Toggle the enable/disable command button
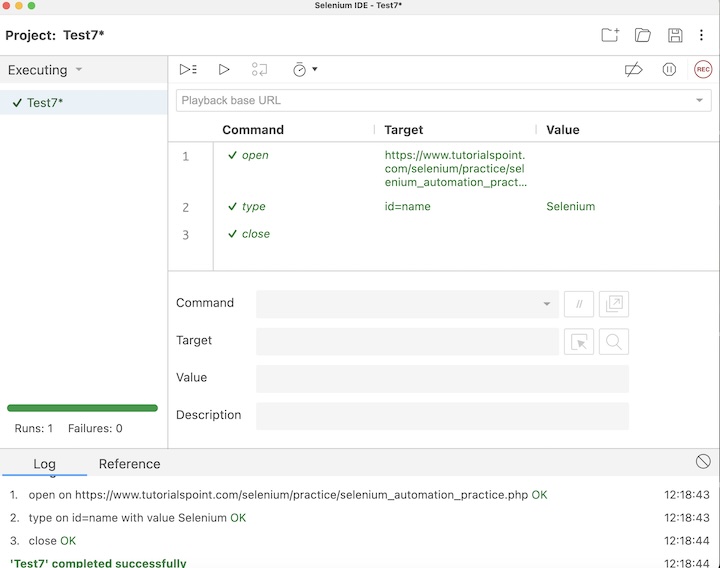This screenshot has height=568, width=720. (x=579, y=304)
